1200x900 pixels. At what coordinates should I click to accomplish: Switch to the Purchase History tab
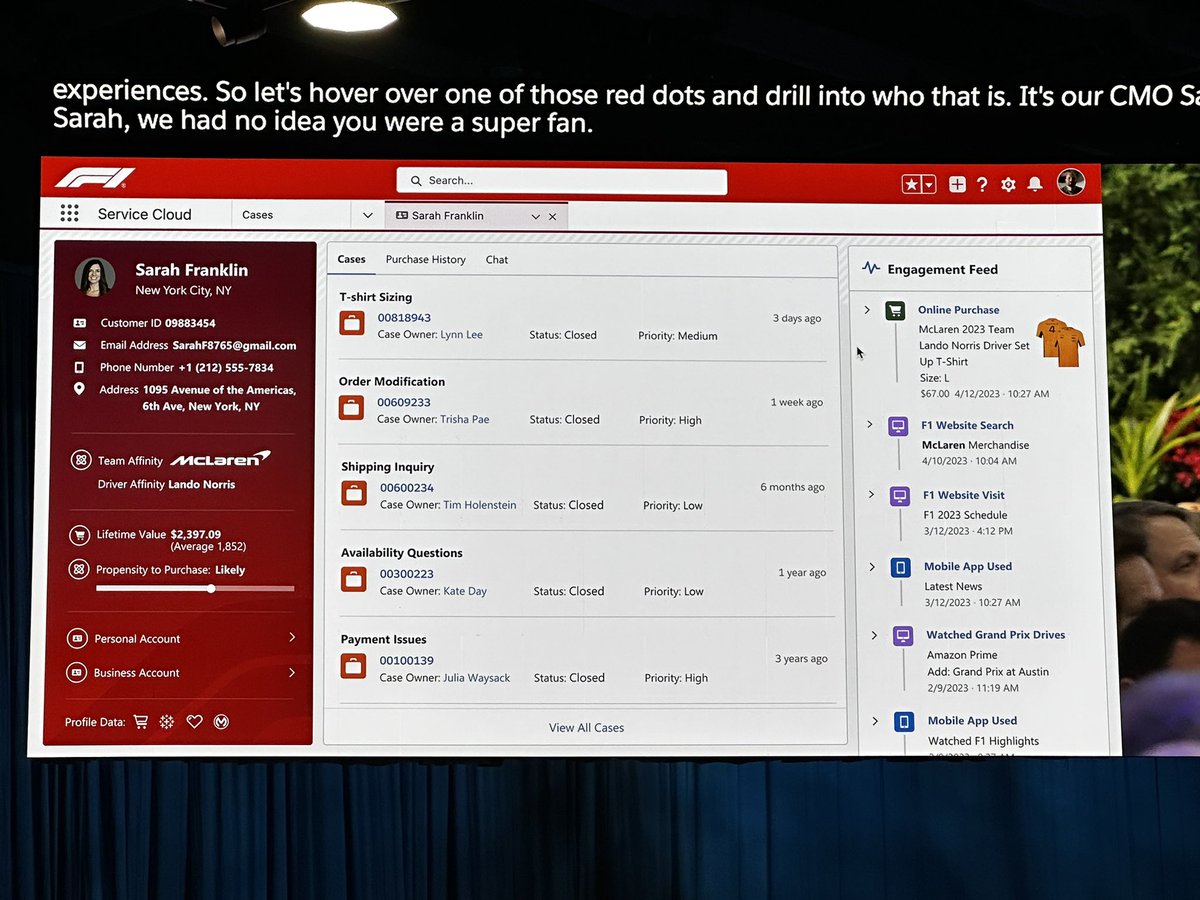coord(425,259)
